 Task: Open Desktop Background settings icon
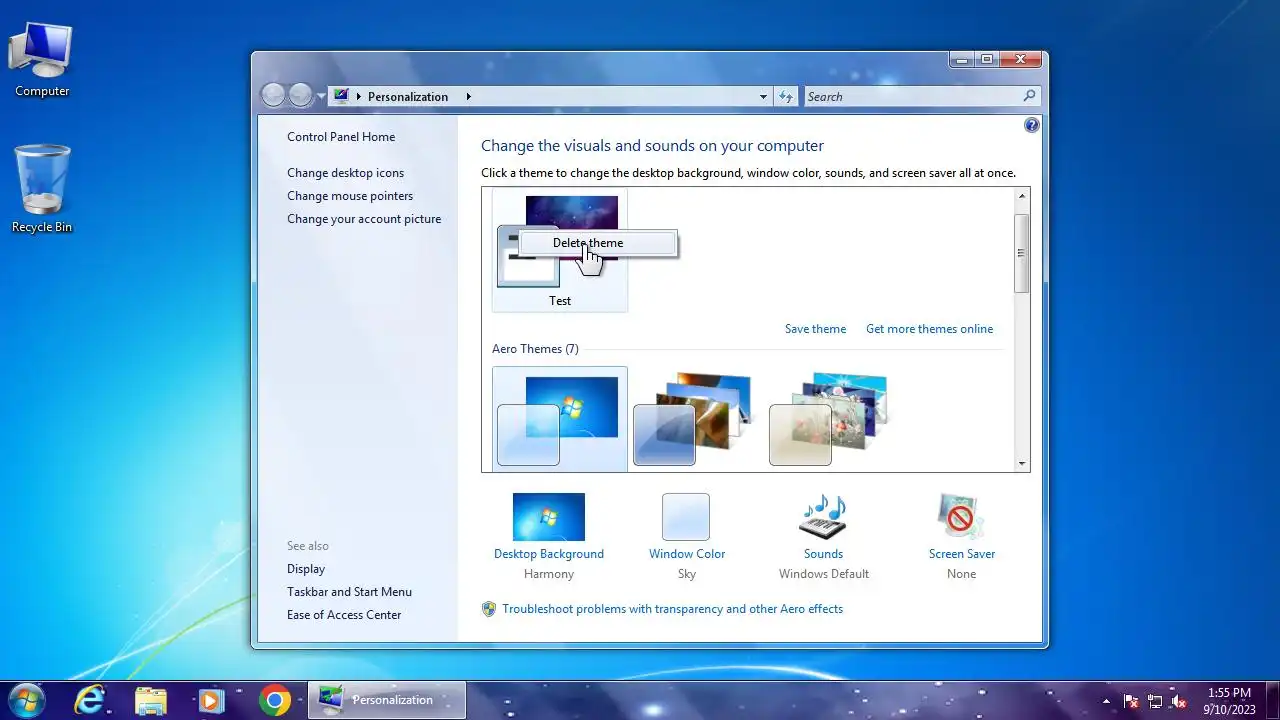[x=549, y=517]
